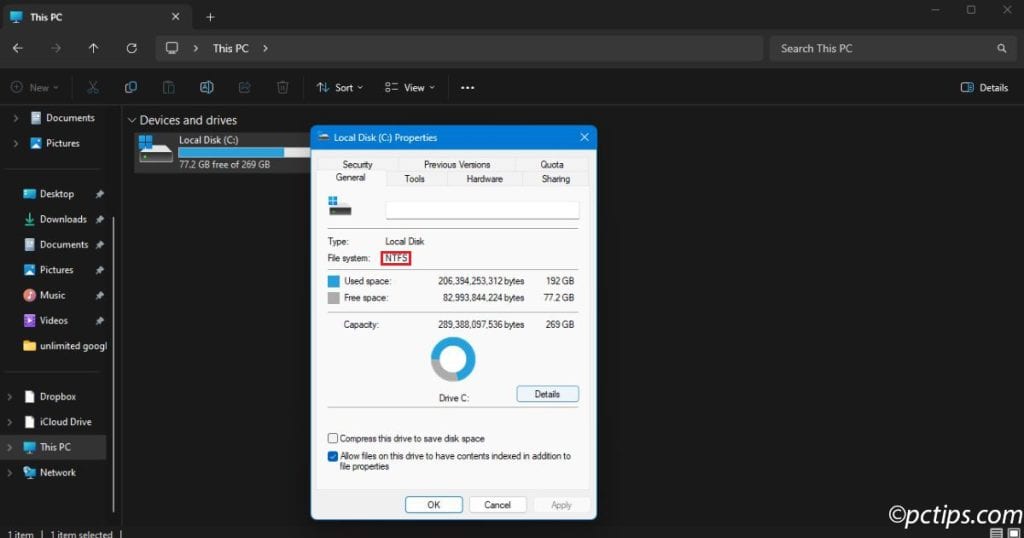Open Downloads in quick access
The image size is (1024, 538).
click(x=63, y=219)
